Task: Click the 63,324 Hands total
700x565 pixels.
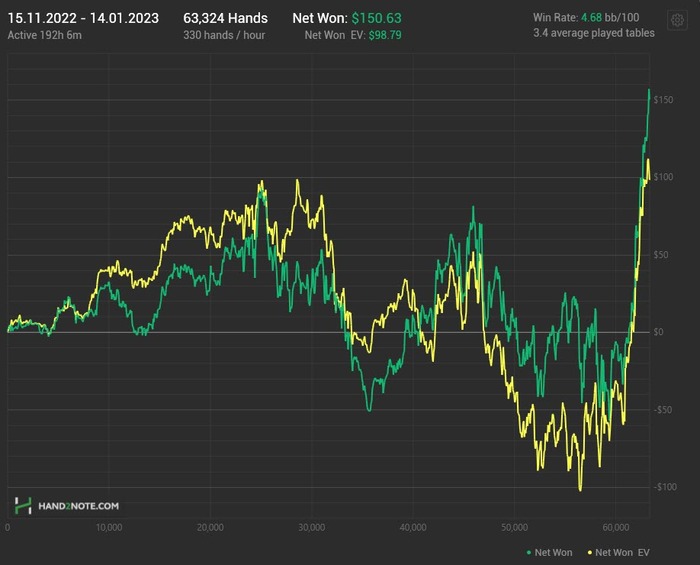Action: [225, 18]
